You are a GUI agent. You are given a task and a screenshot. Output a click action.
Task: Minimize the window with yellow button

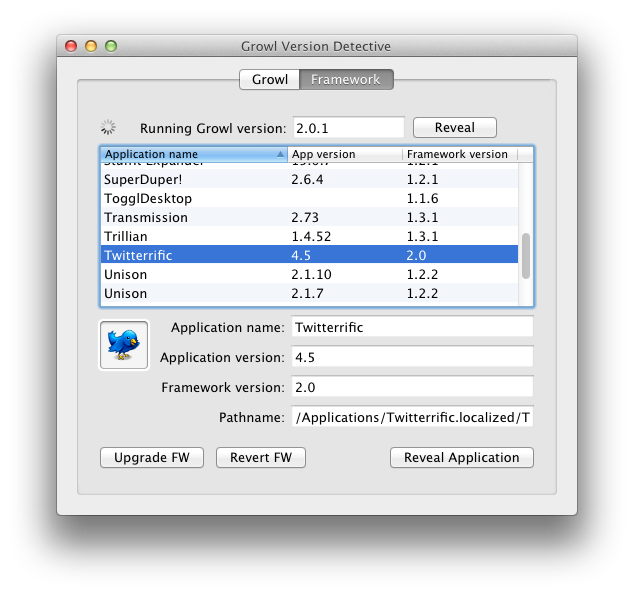(x=91, y=46)
